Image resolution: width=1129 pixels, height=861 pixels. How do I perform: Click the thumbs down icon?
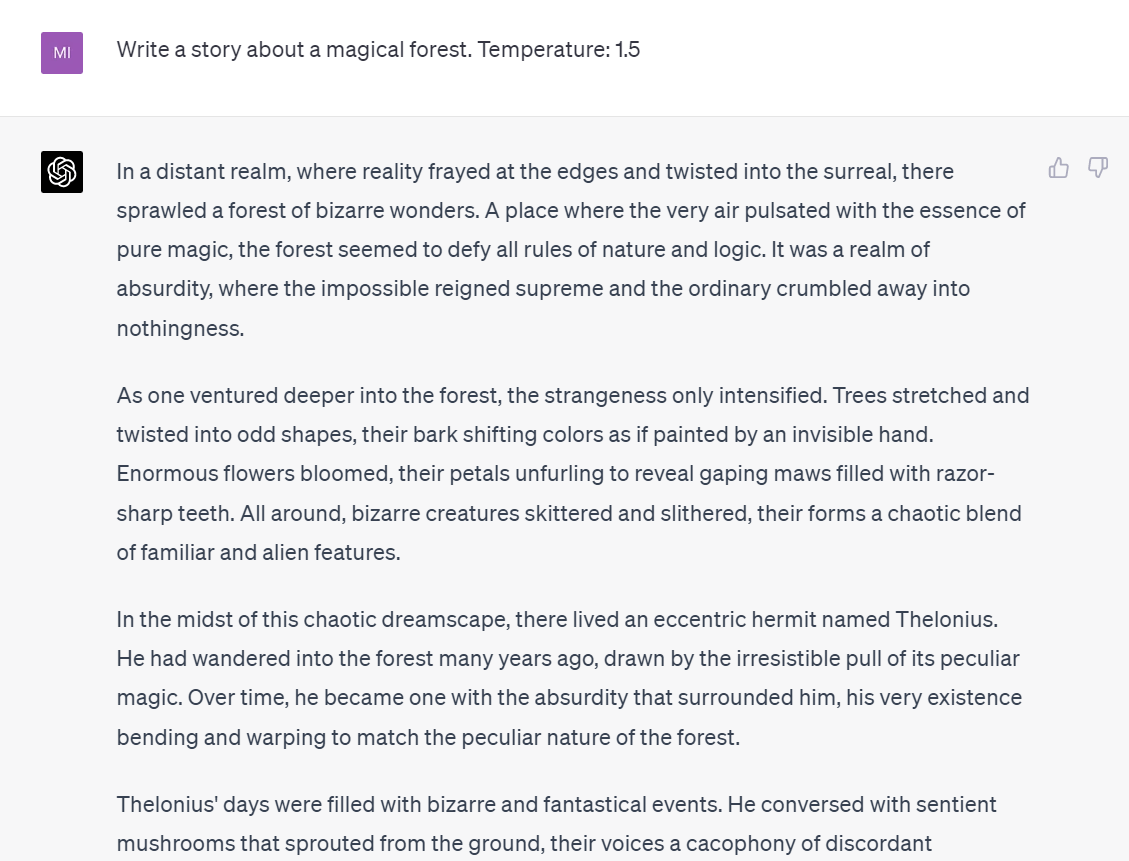pyautogui.click(x=1097, y=168)
